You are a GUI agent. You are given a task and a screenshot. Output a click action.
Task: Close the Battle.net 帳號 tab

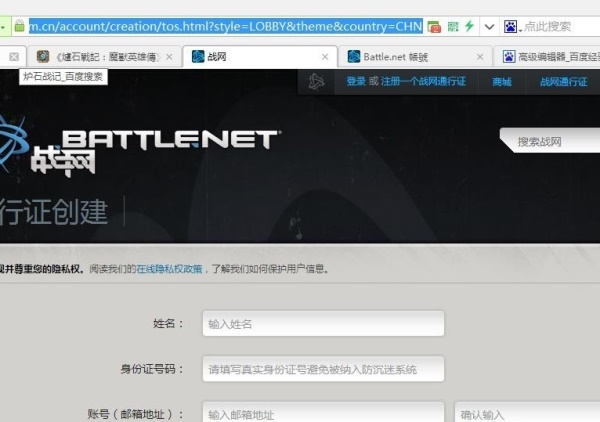(481, 57)
